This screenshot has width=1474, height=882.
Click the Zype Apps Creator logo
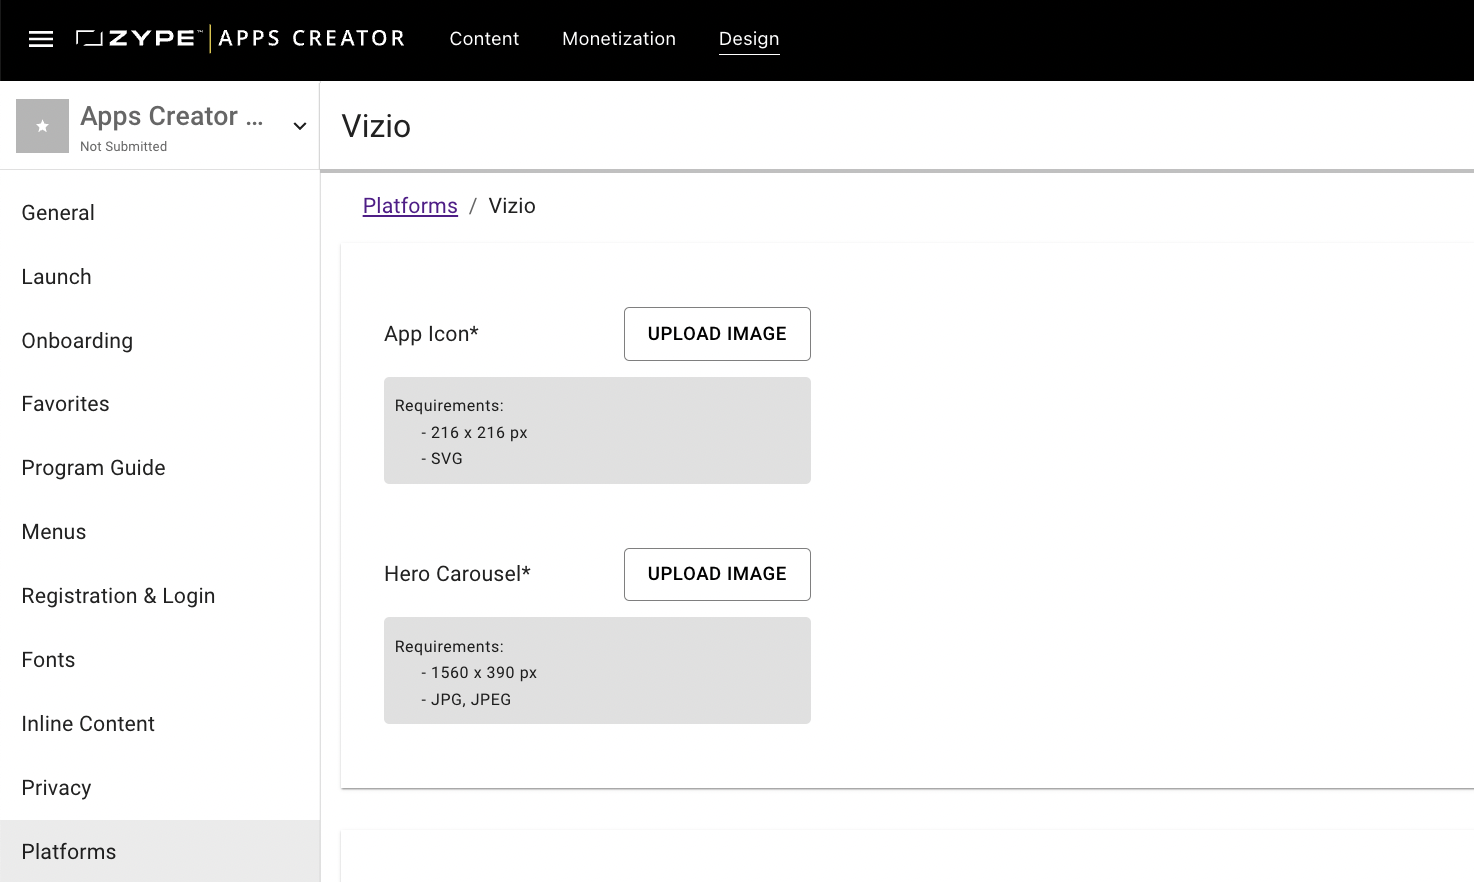click(241, 39)
